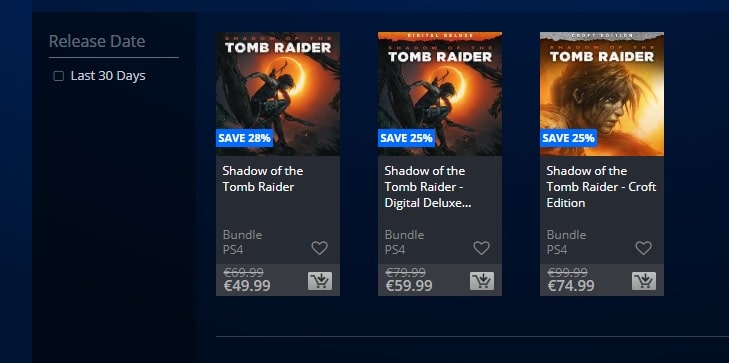Enable the Last 30 Days checkbox

(x=59, y=76)
